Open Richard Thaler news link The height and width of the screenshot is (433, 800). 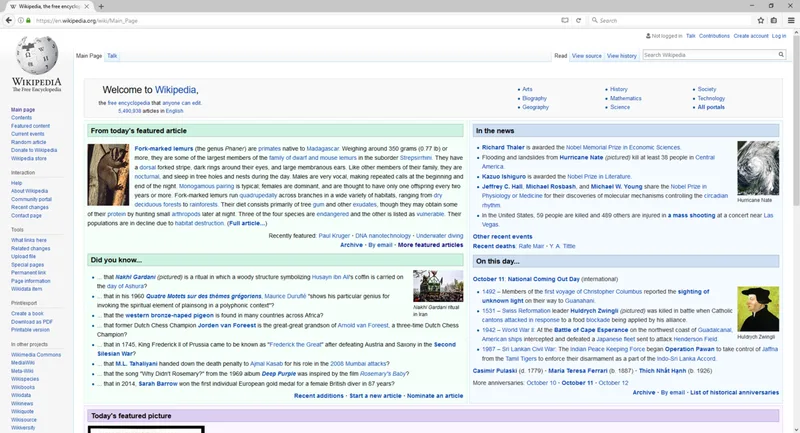[x=503, y=147]
